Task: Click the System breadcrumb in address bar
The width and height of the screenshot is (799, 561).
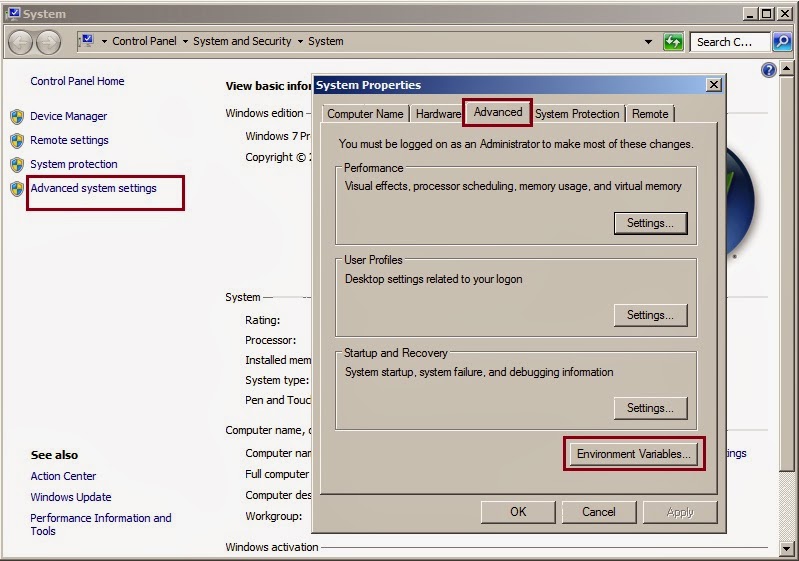Action: [326, 41]
